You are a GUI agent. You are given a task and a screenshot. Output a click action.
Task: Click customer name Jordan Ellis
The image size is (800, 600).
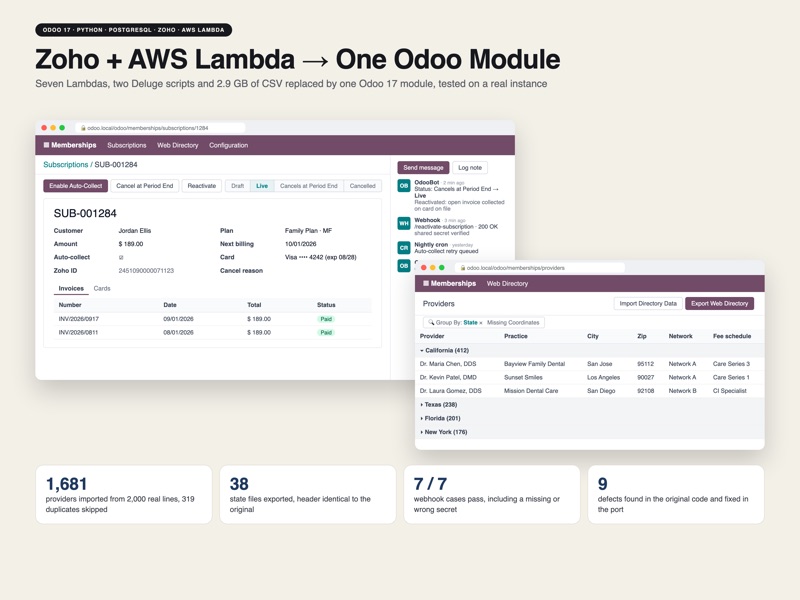pyautogui.click(x=135, y=231)
